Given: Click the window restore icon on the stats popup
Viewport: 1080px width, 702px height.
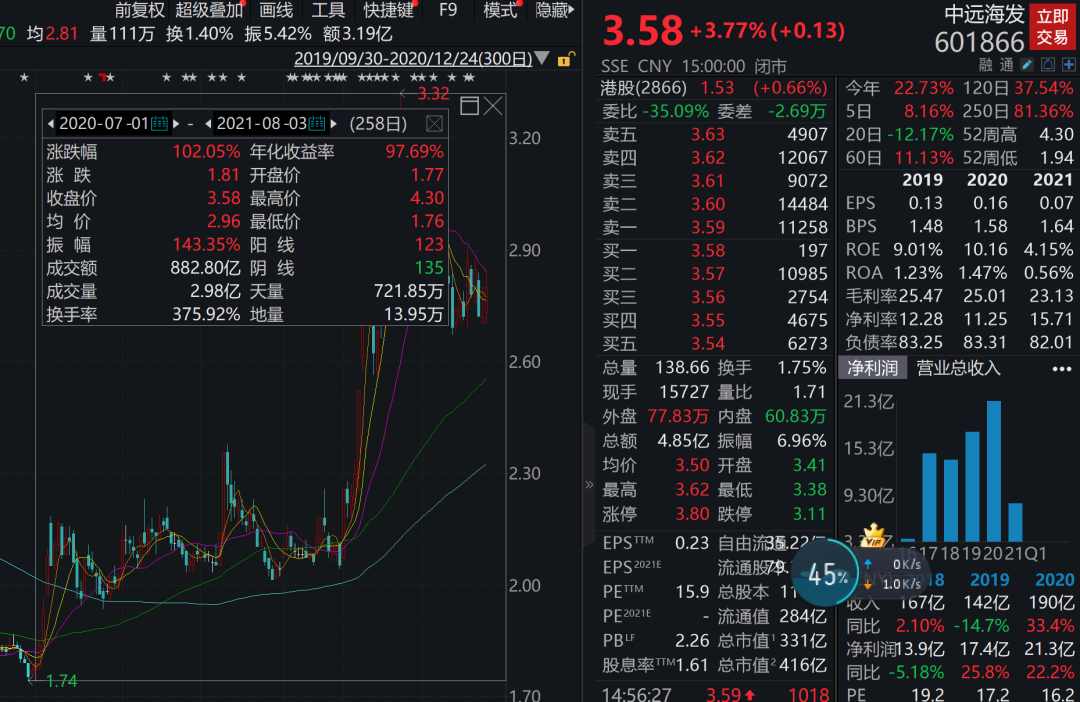Looking at the screenshot, I should click(469, 104).
